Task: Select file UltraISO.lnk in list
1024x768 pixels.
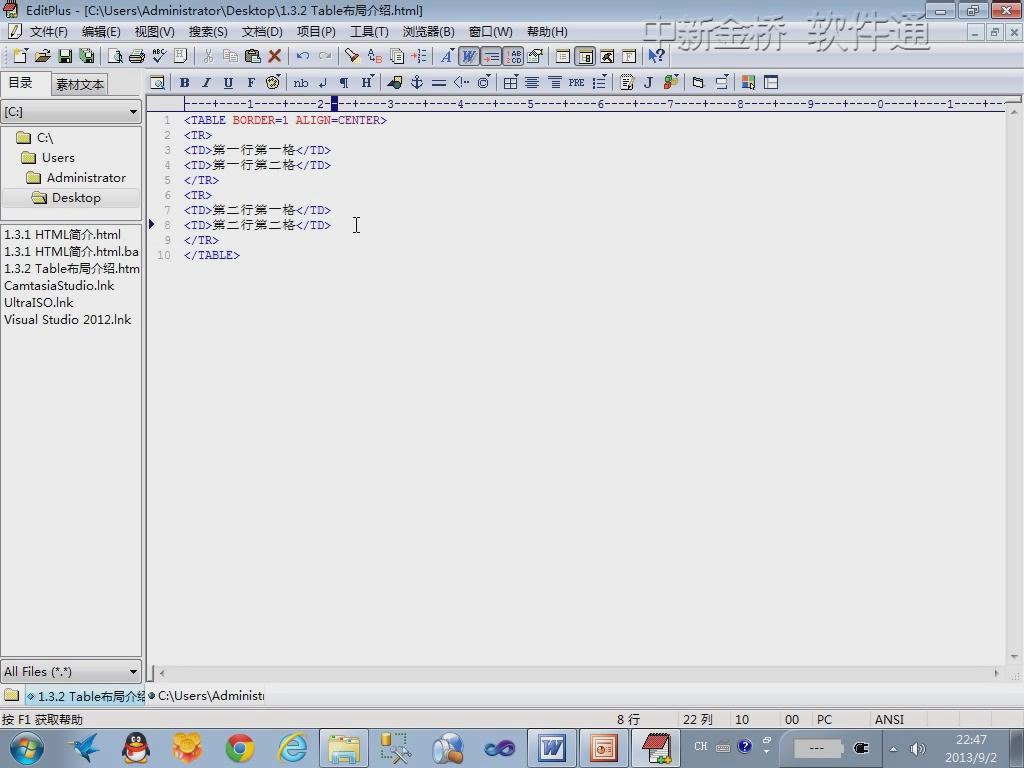Action: click(x=39, y=302)
